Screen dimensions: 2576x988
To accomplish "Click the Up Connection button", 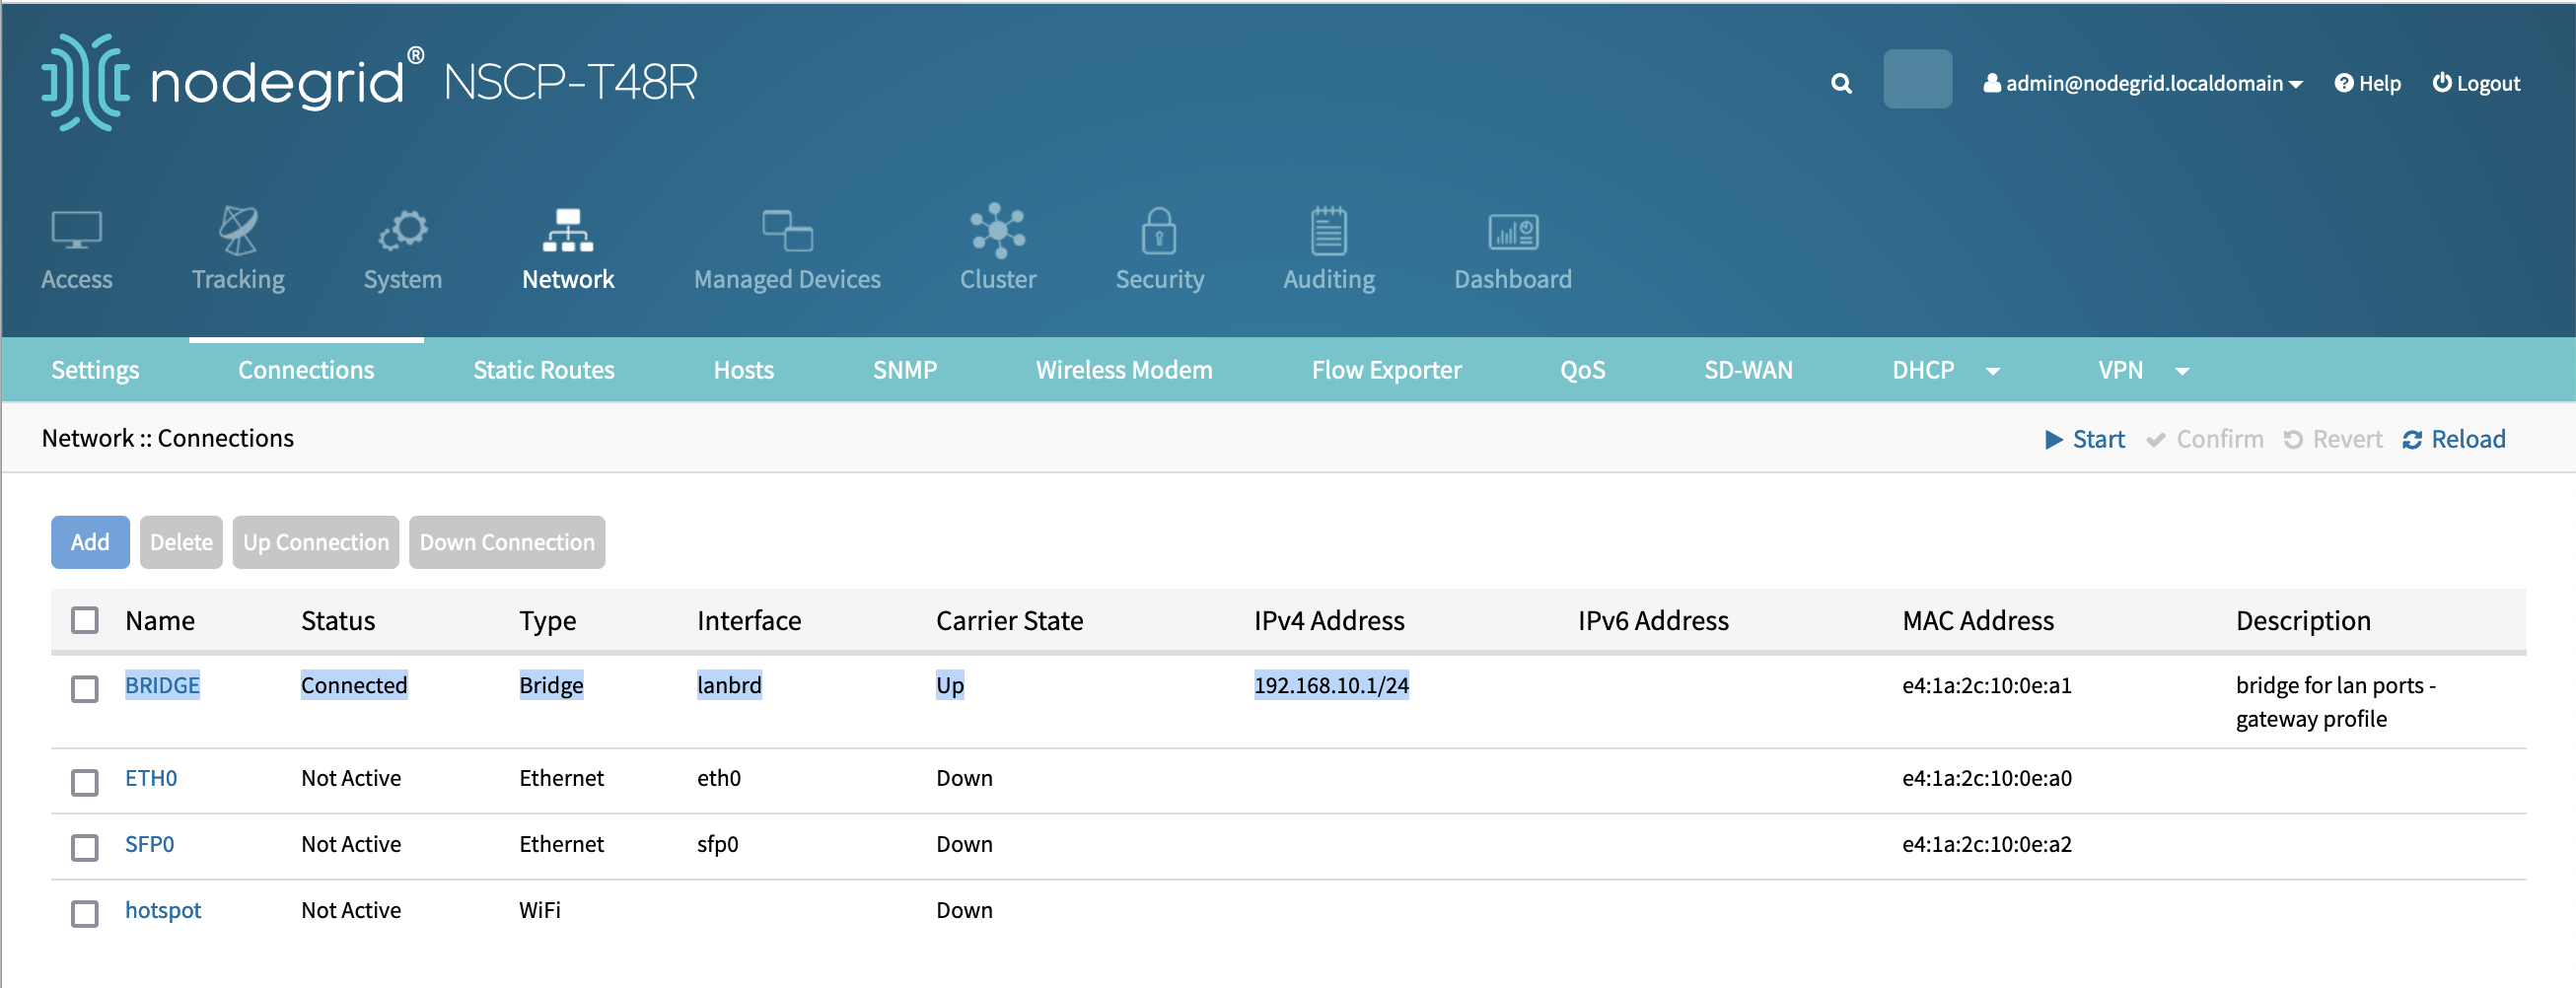I will (316, 542).
